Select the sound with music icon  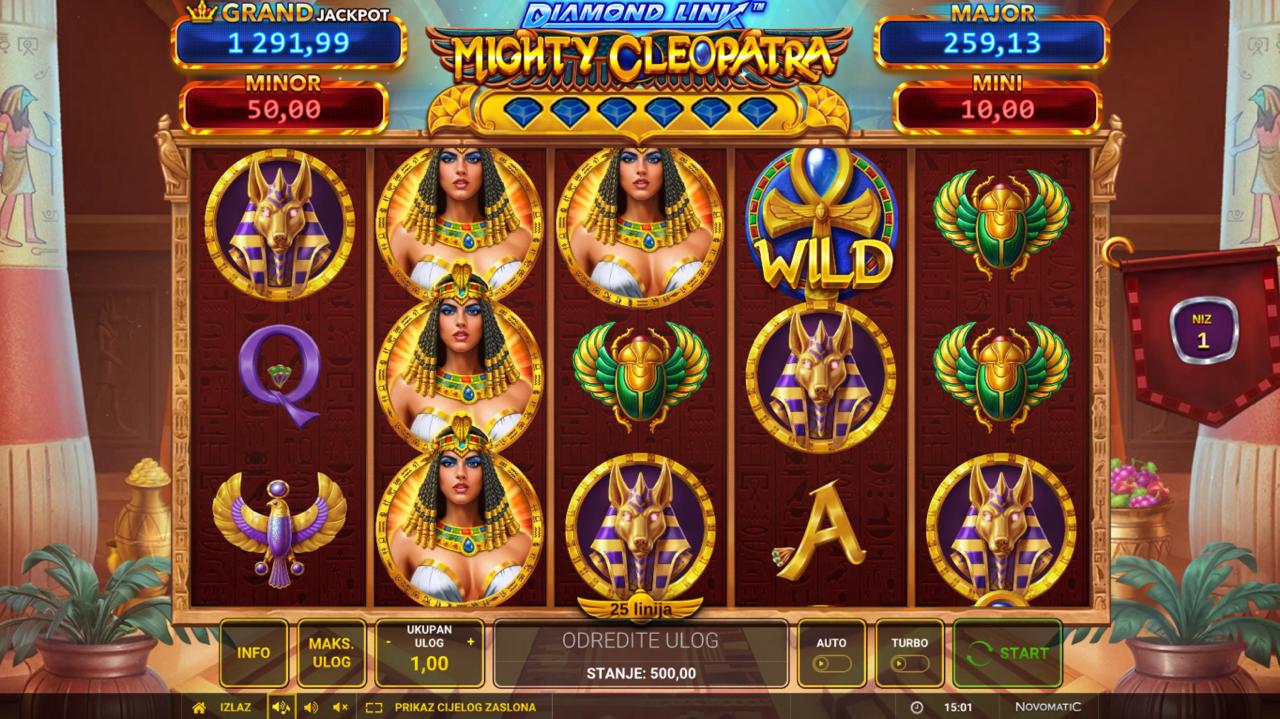pos(281,707)
